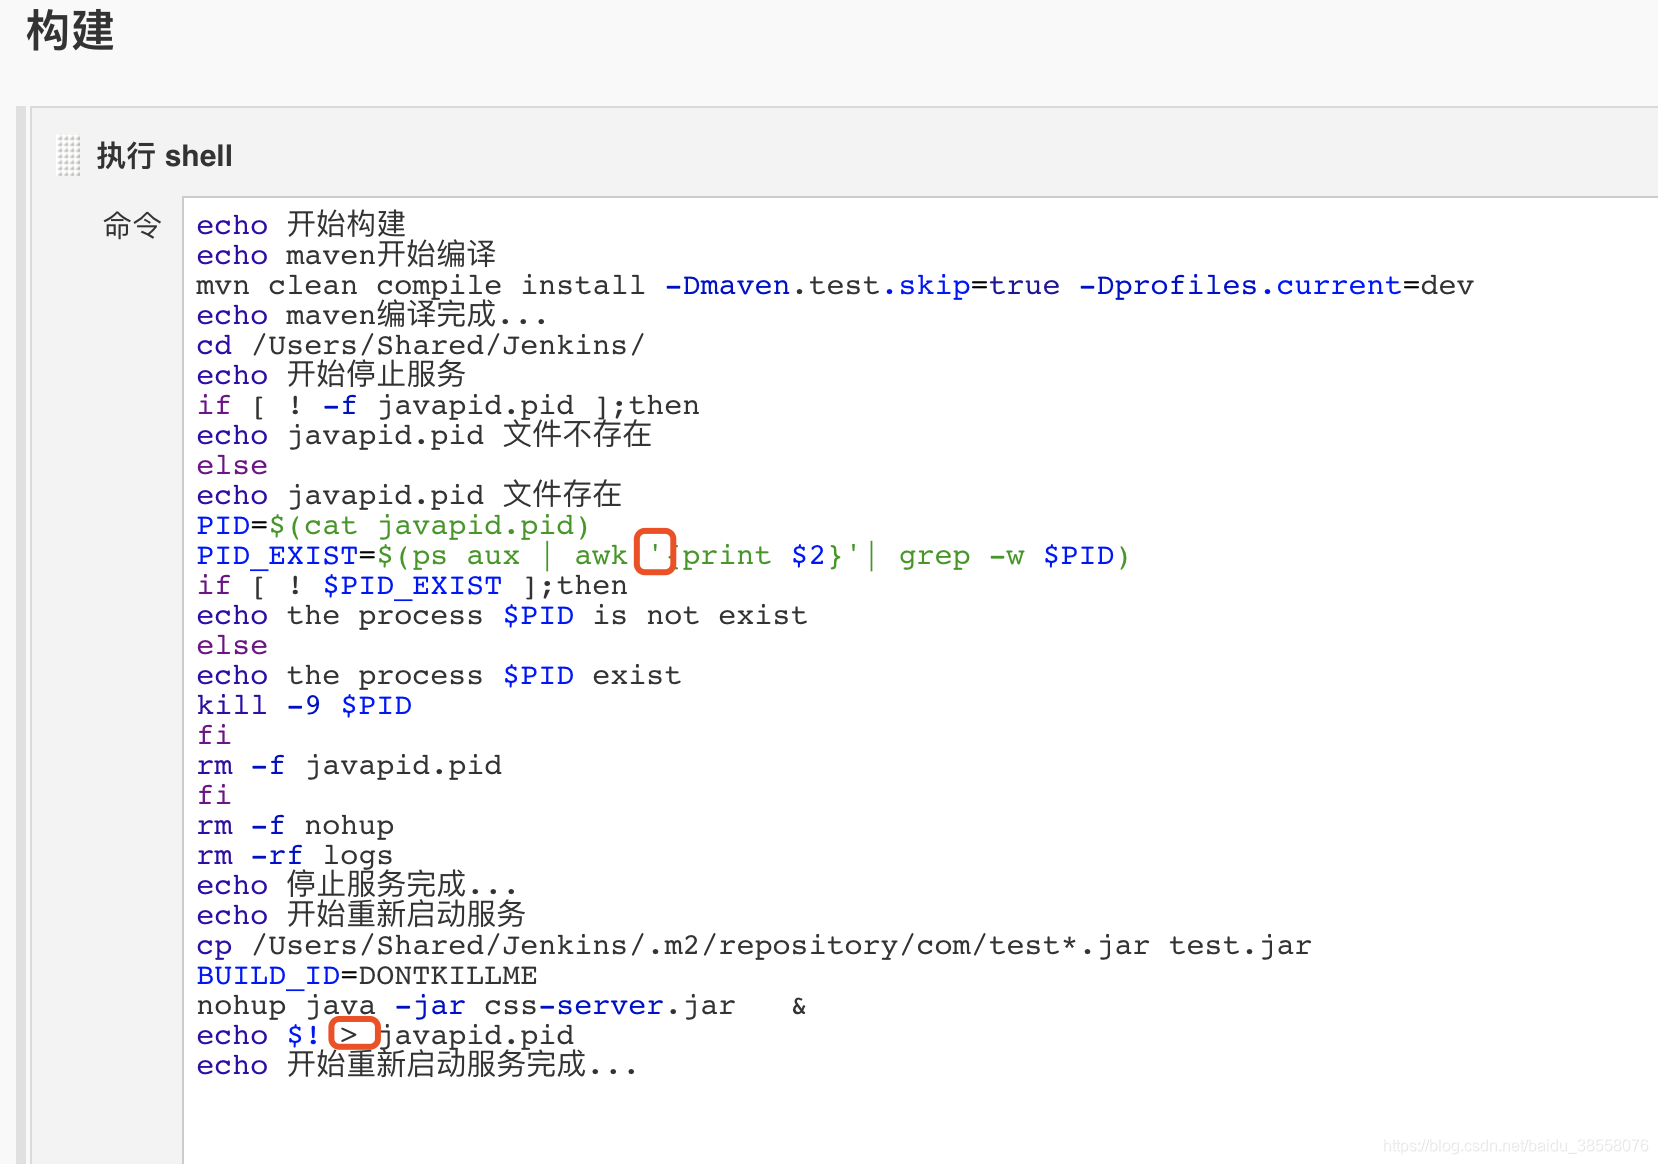The height and width of the screenshot is (1164, 1658).
Task: Click the dotted drag handle beside 执行 shell
Action: point(67,155)
